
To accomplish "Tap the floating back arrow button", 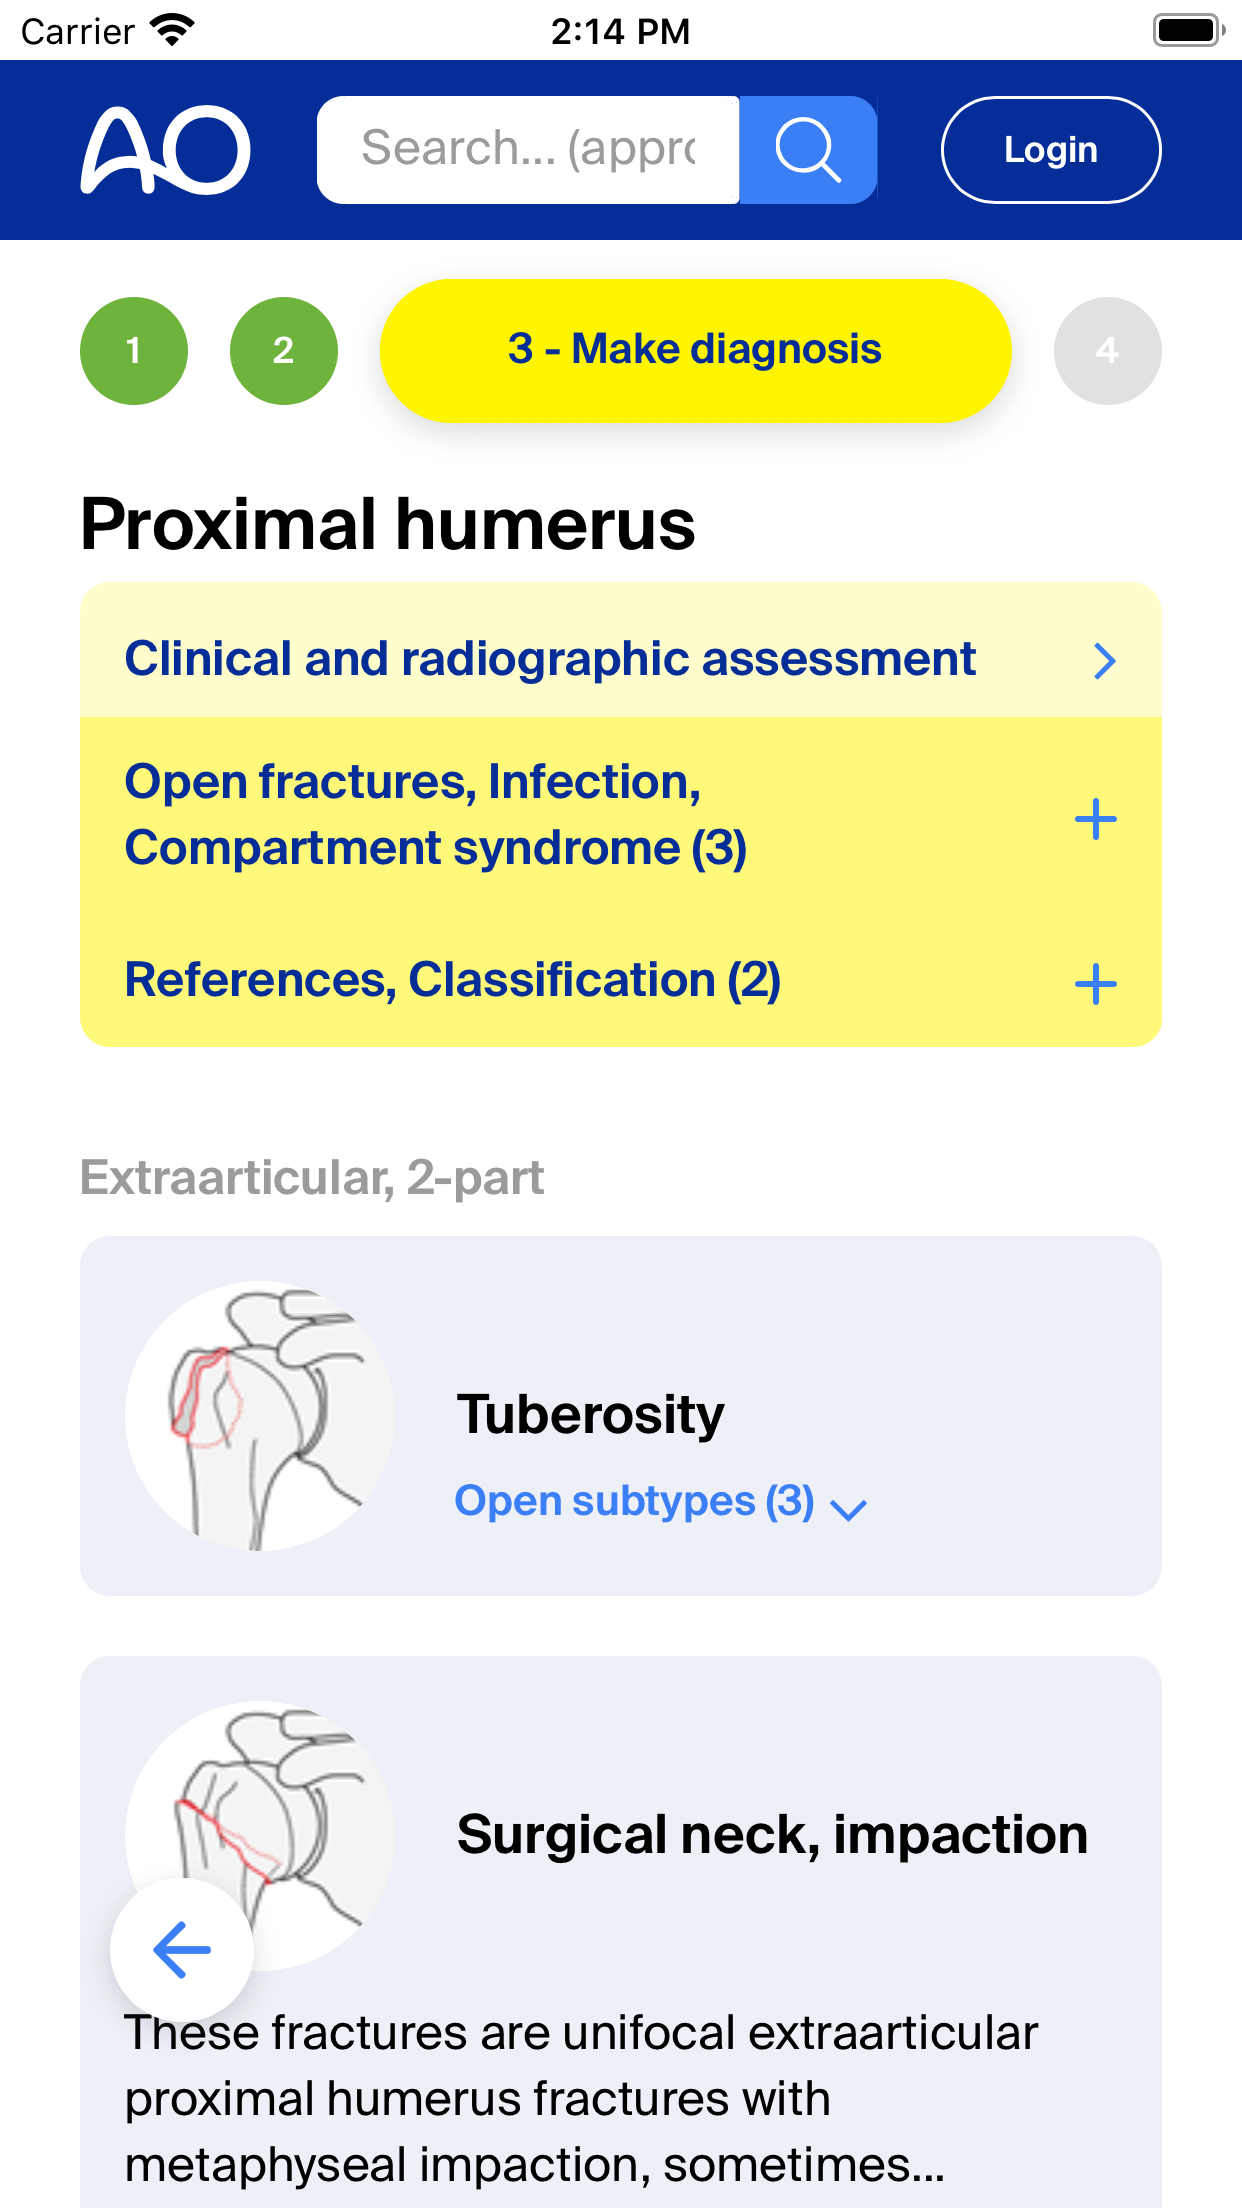I will [x=181, y=1949].
